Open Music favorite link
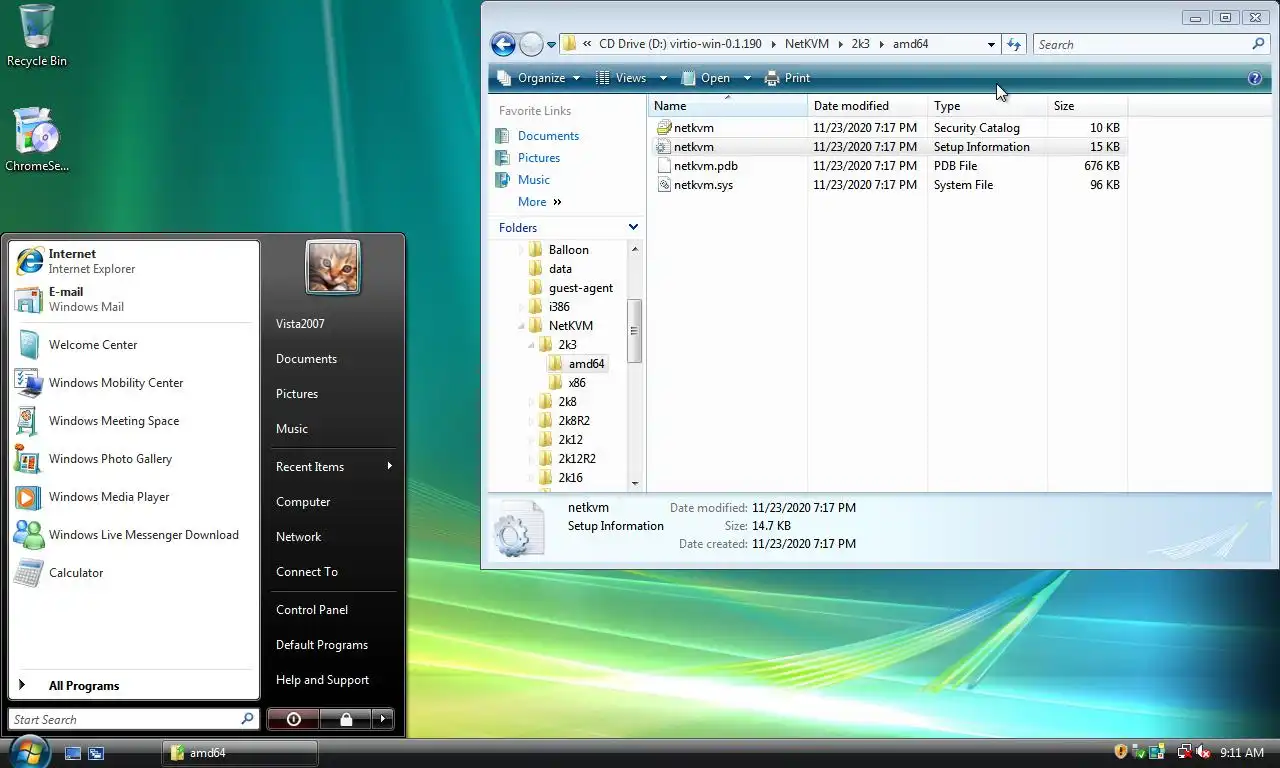Image resolution: width=1280 pixels, height=768 pixels. pos(533,180)
